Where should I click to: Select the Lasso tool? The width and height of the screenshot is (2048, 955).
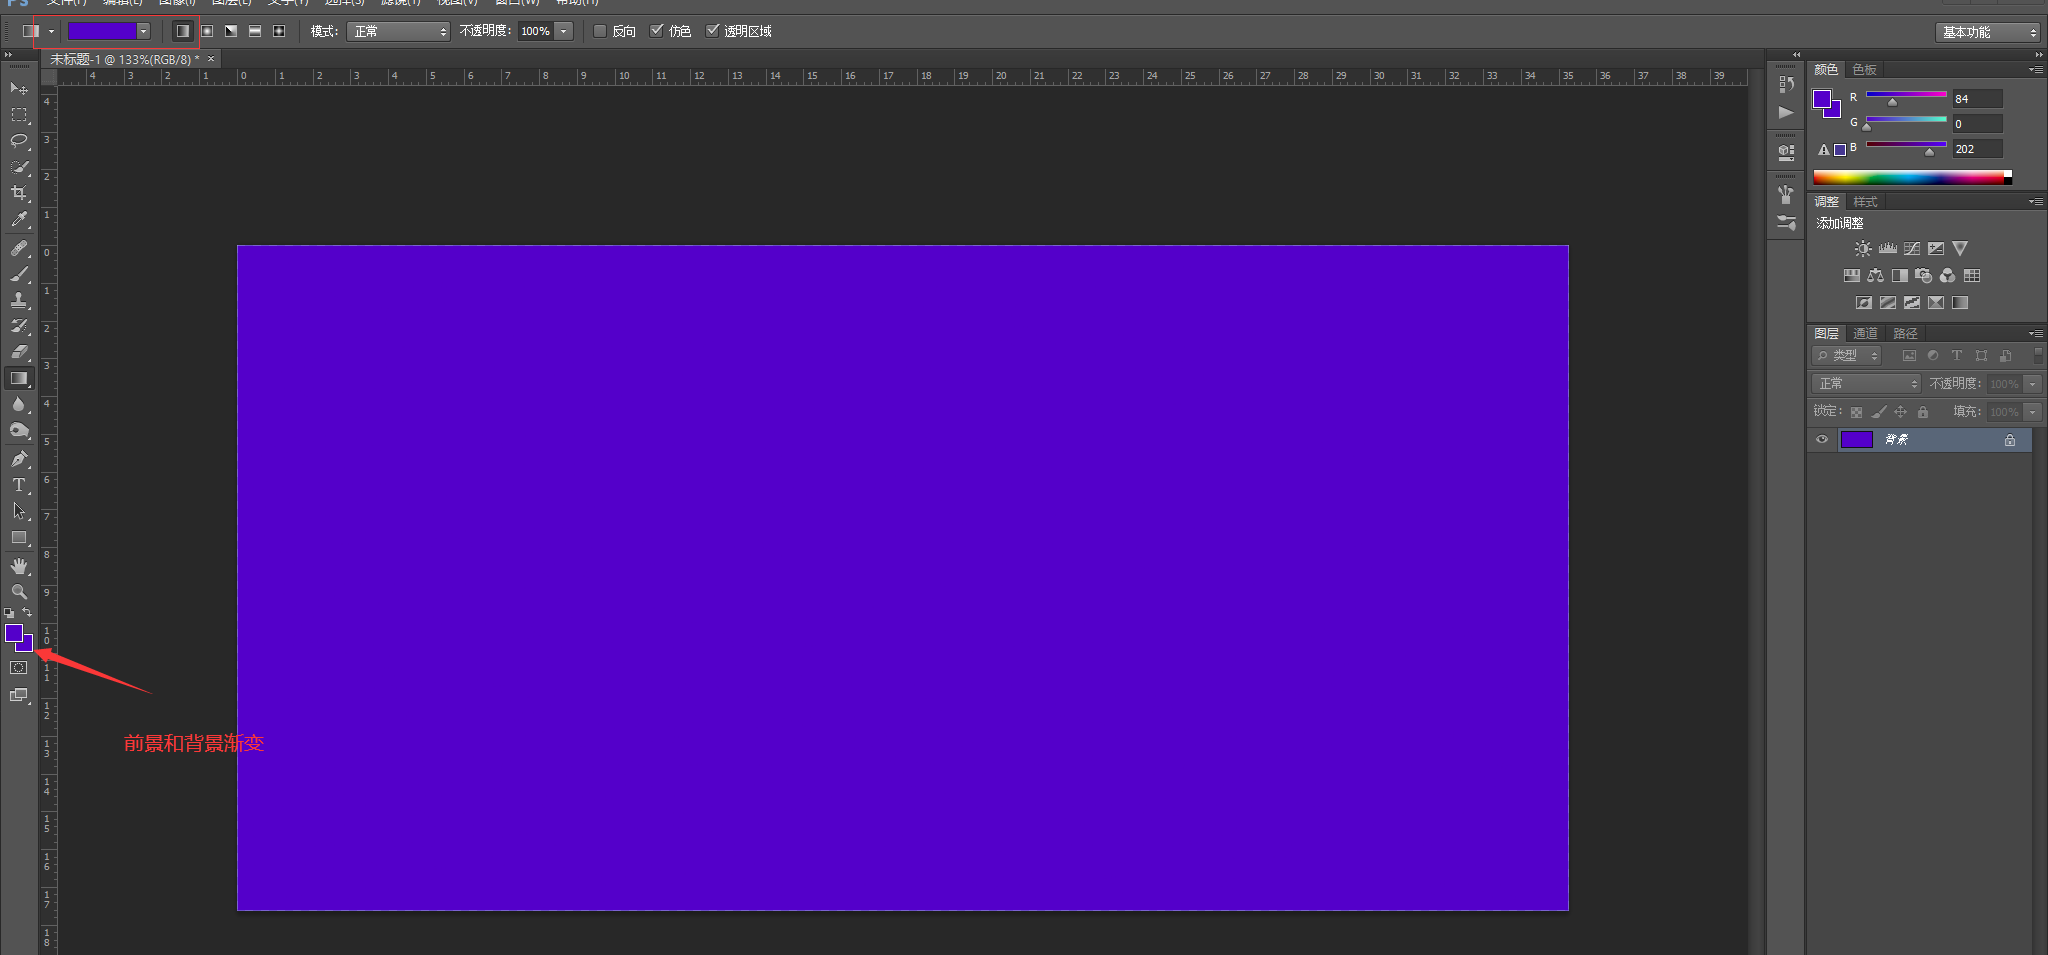(x=19, y=141)
